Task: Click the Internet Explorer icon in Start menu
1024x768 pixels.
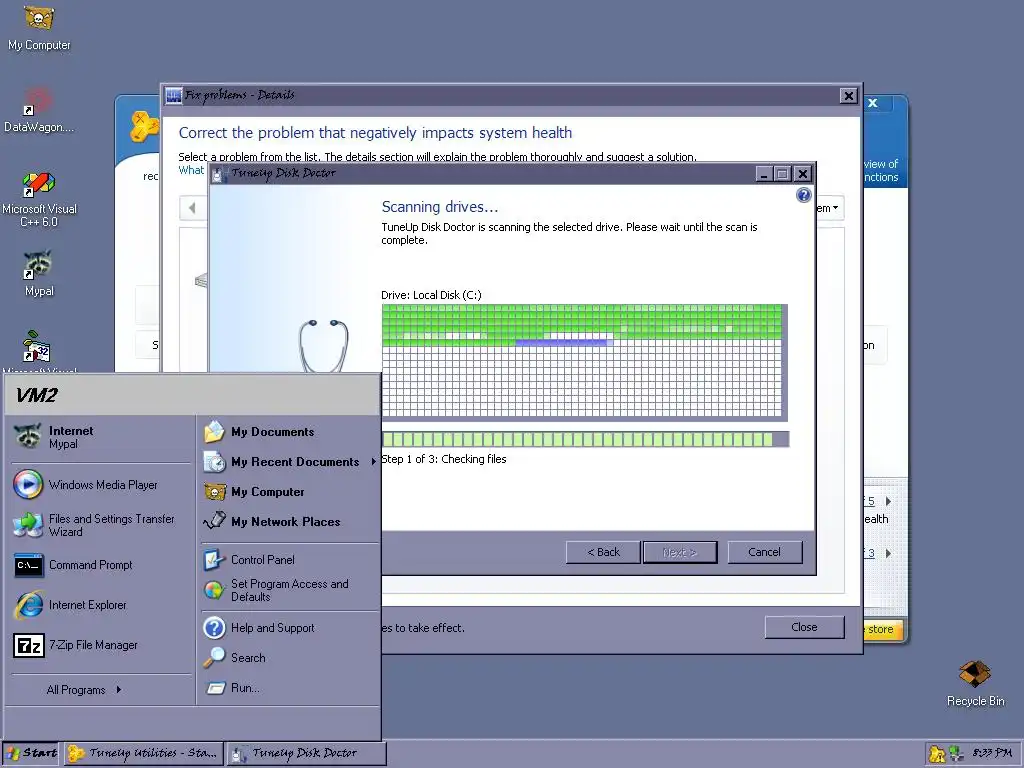Action: point(29,605)
